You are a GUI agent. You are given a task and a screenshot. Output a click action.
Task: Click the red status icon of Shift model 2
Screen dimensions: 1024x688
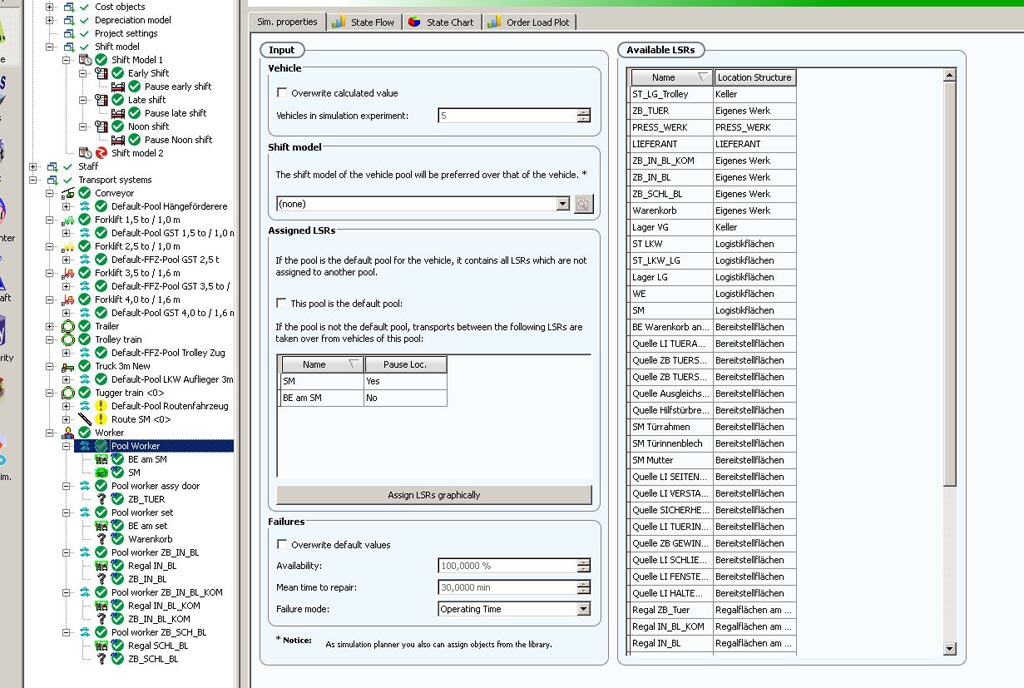click(101, 153)
